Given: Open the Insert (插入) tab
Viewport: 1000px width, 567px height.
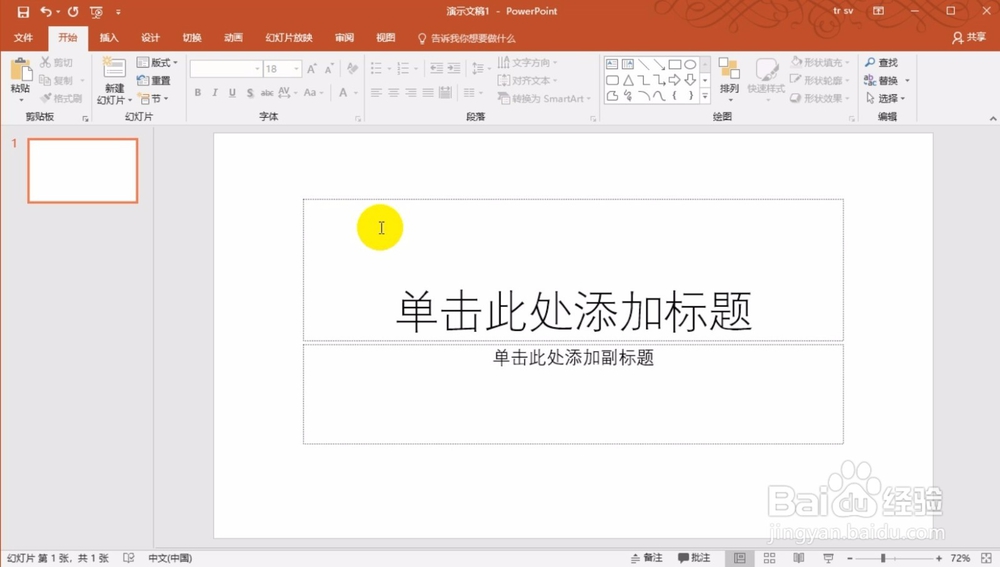Looking at the screenshot, I should [x=109, y=38].
